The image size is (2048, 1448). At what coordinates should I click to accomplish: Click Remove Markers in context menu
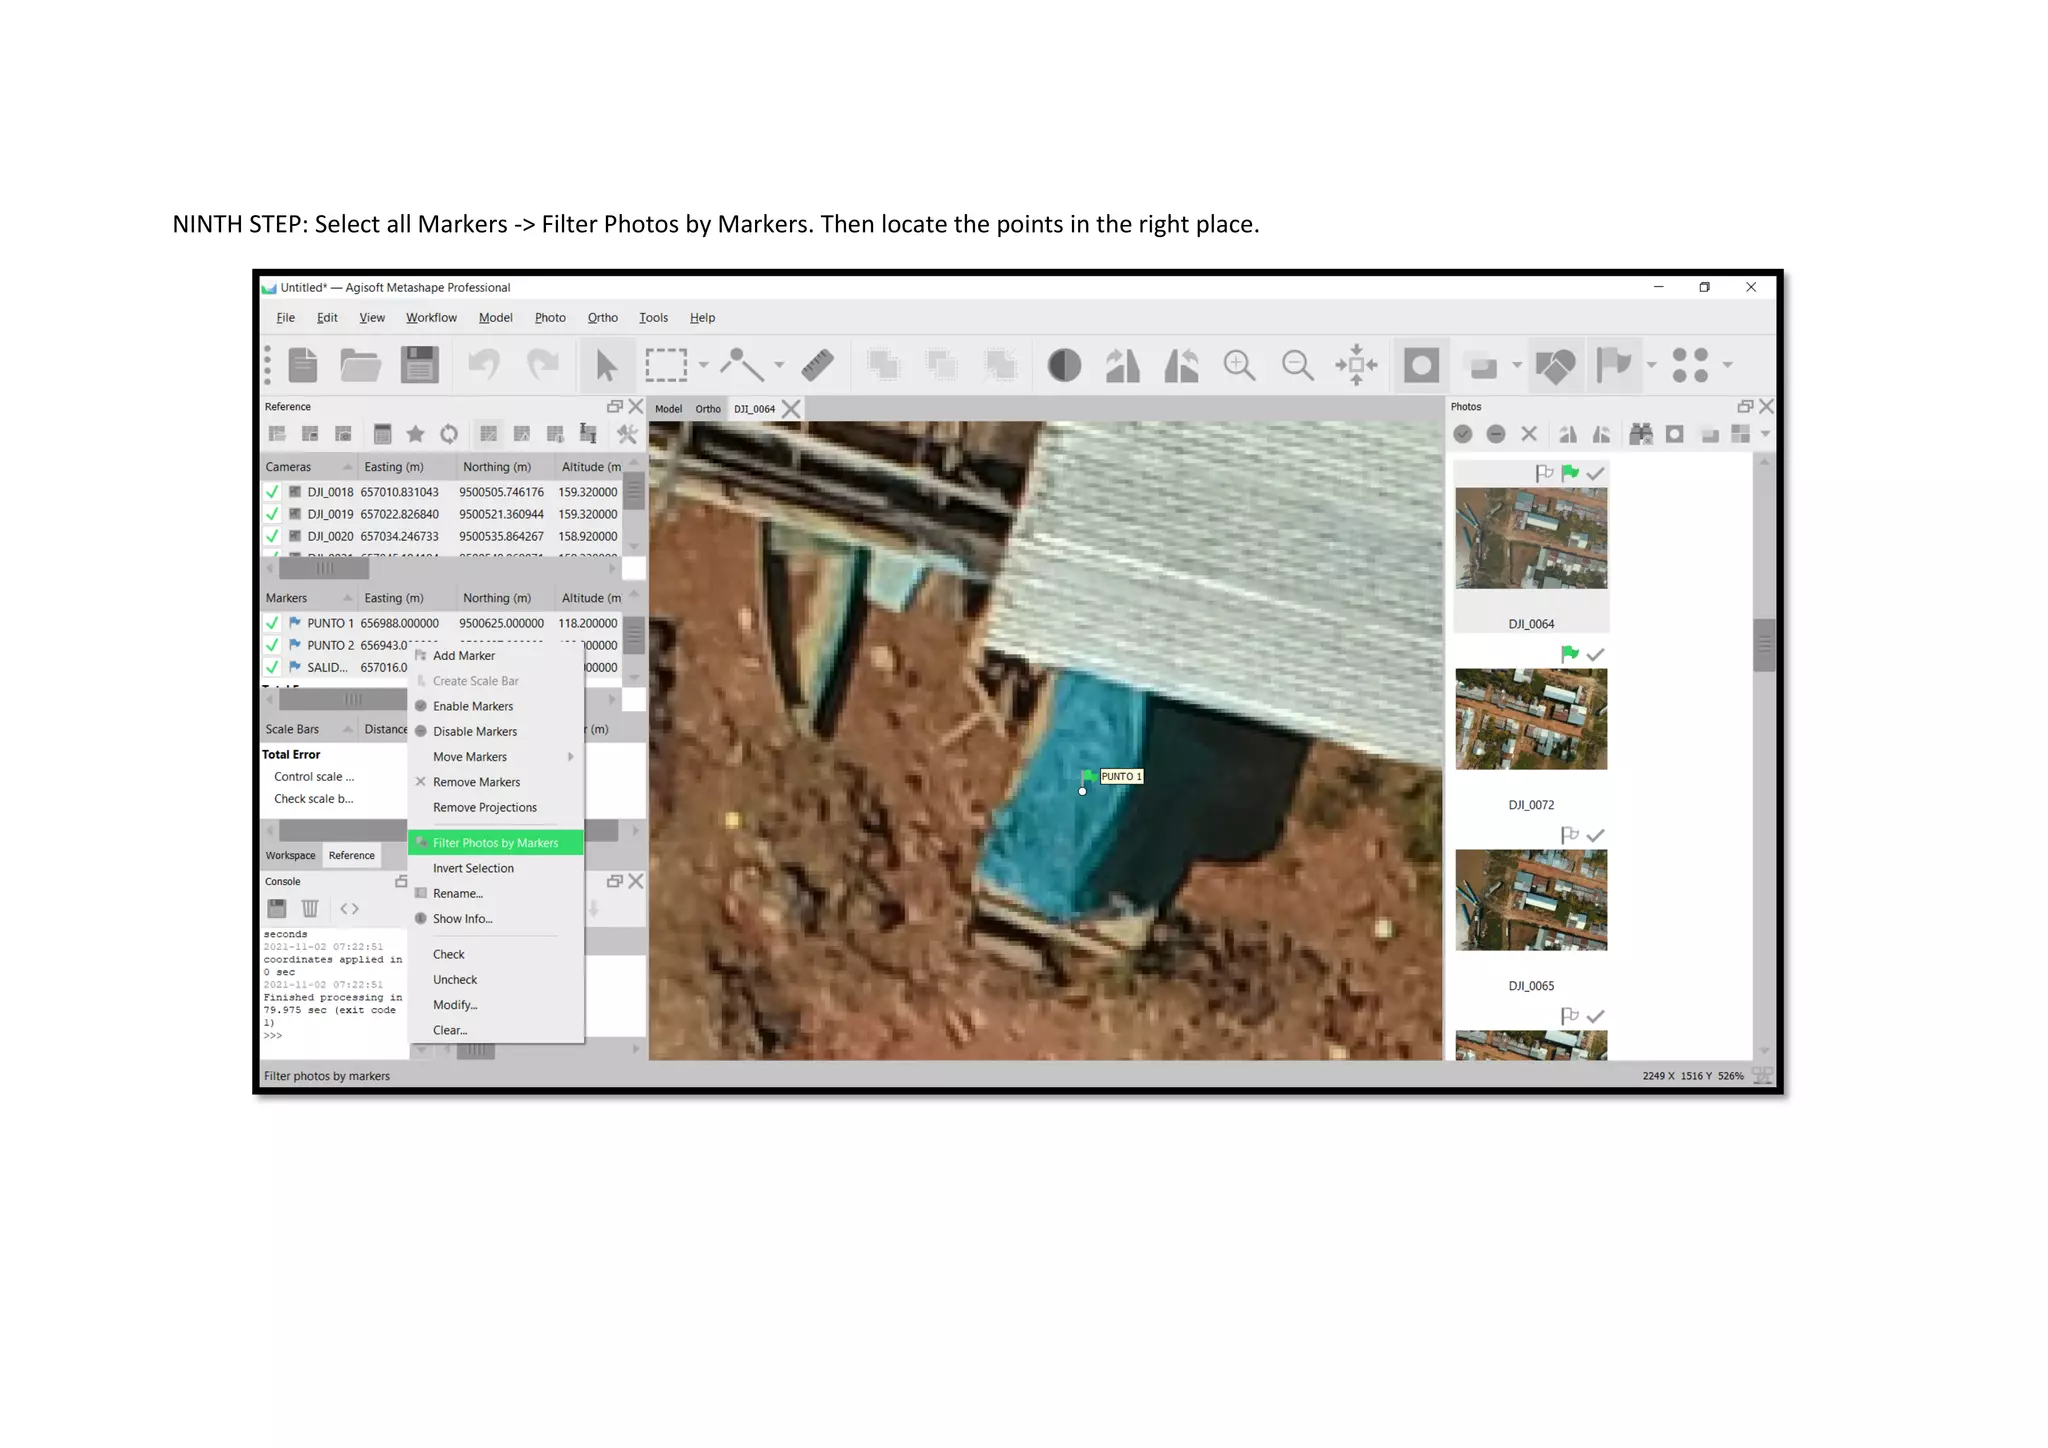[476, 782]
